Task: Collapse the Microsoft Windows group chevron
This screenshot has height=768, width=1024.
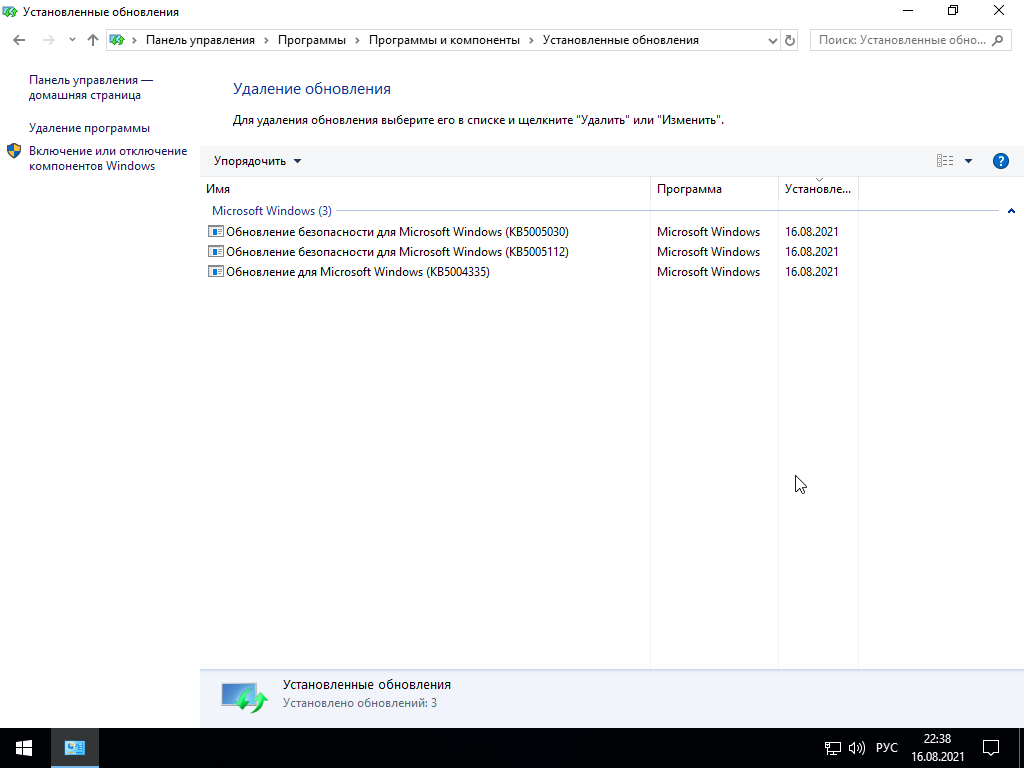Action: (1011, 211)
